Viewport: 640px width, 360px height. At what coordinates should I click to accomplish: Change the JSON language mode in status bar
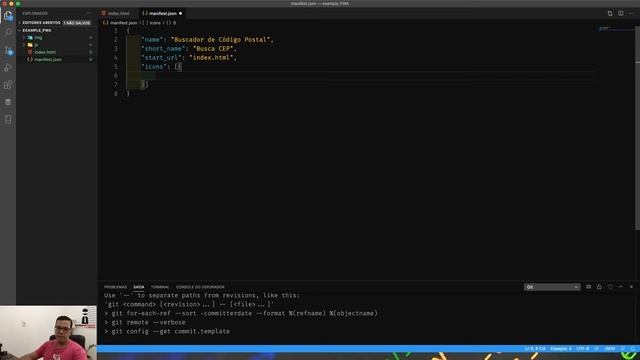(610, 349)
